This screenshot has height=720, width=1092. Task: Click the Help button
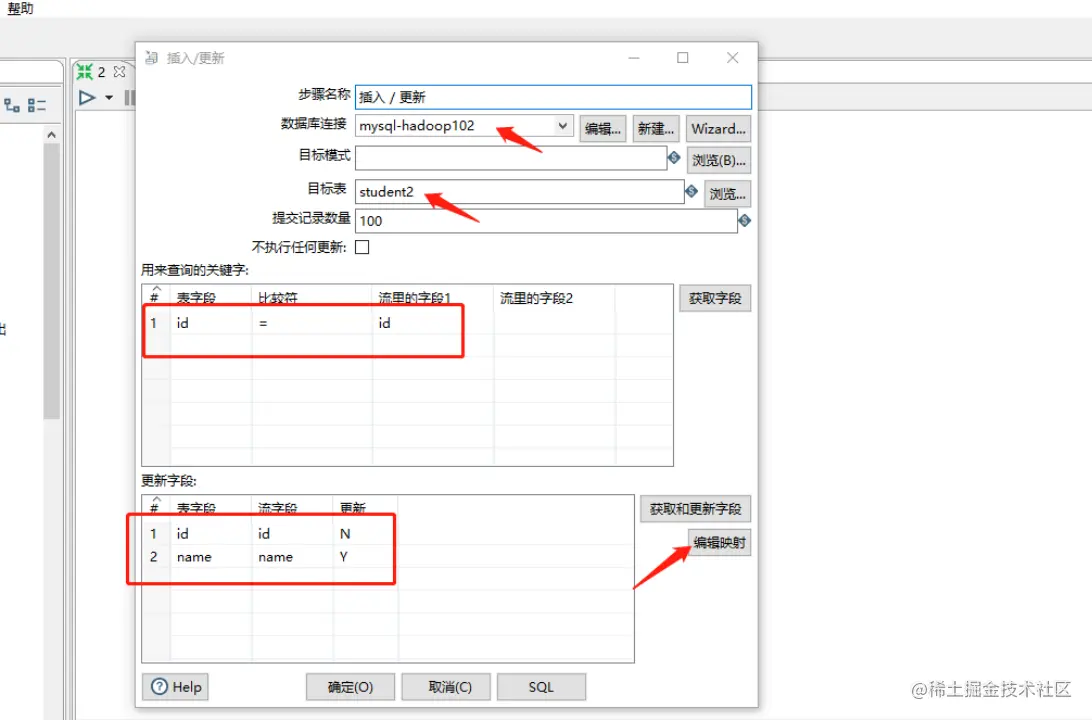176,687
